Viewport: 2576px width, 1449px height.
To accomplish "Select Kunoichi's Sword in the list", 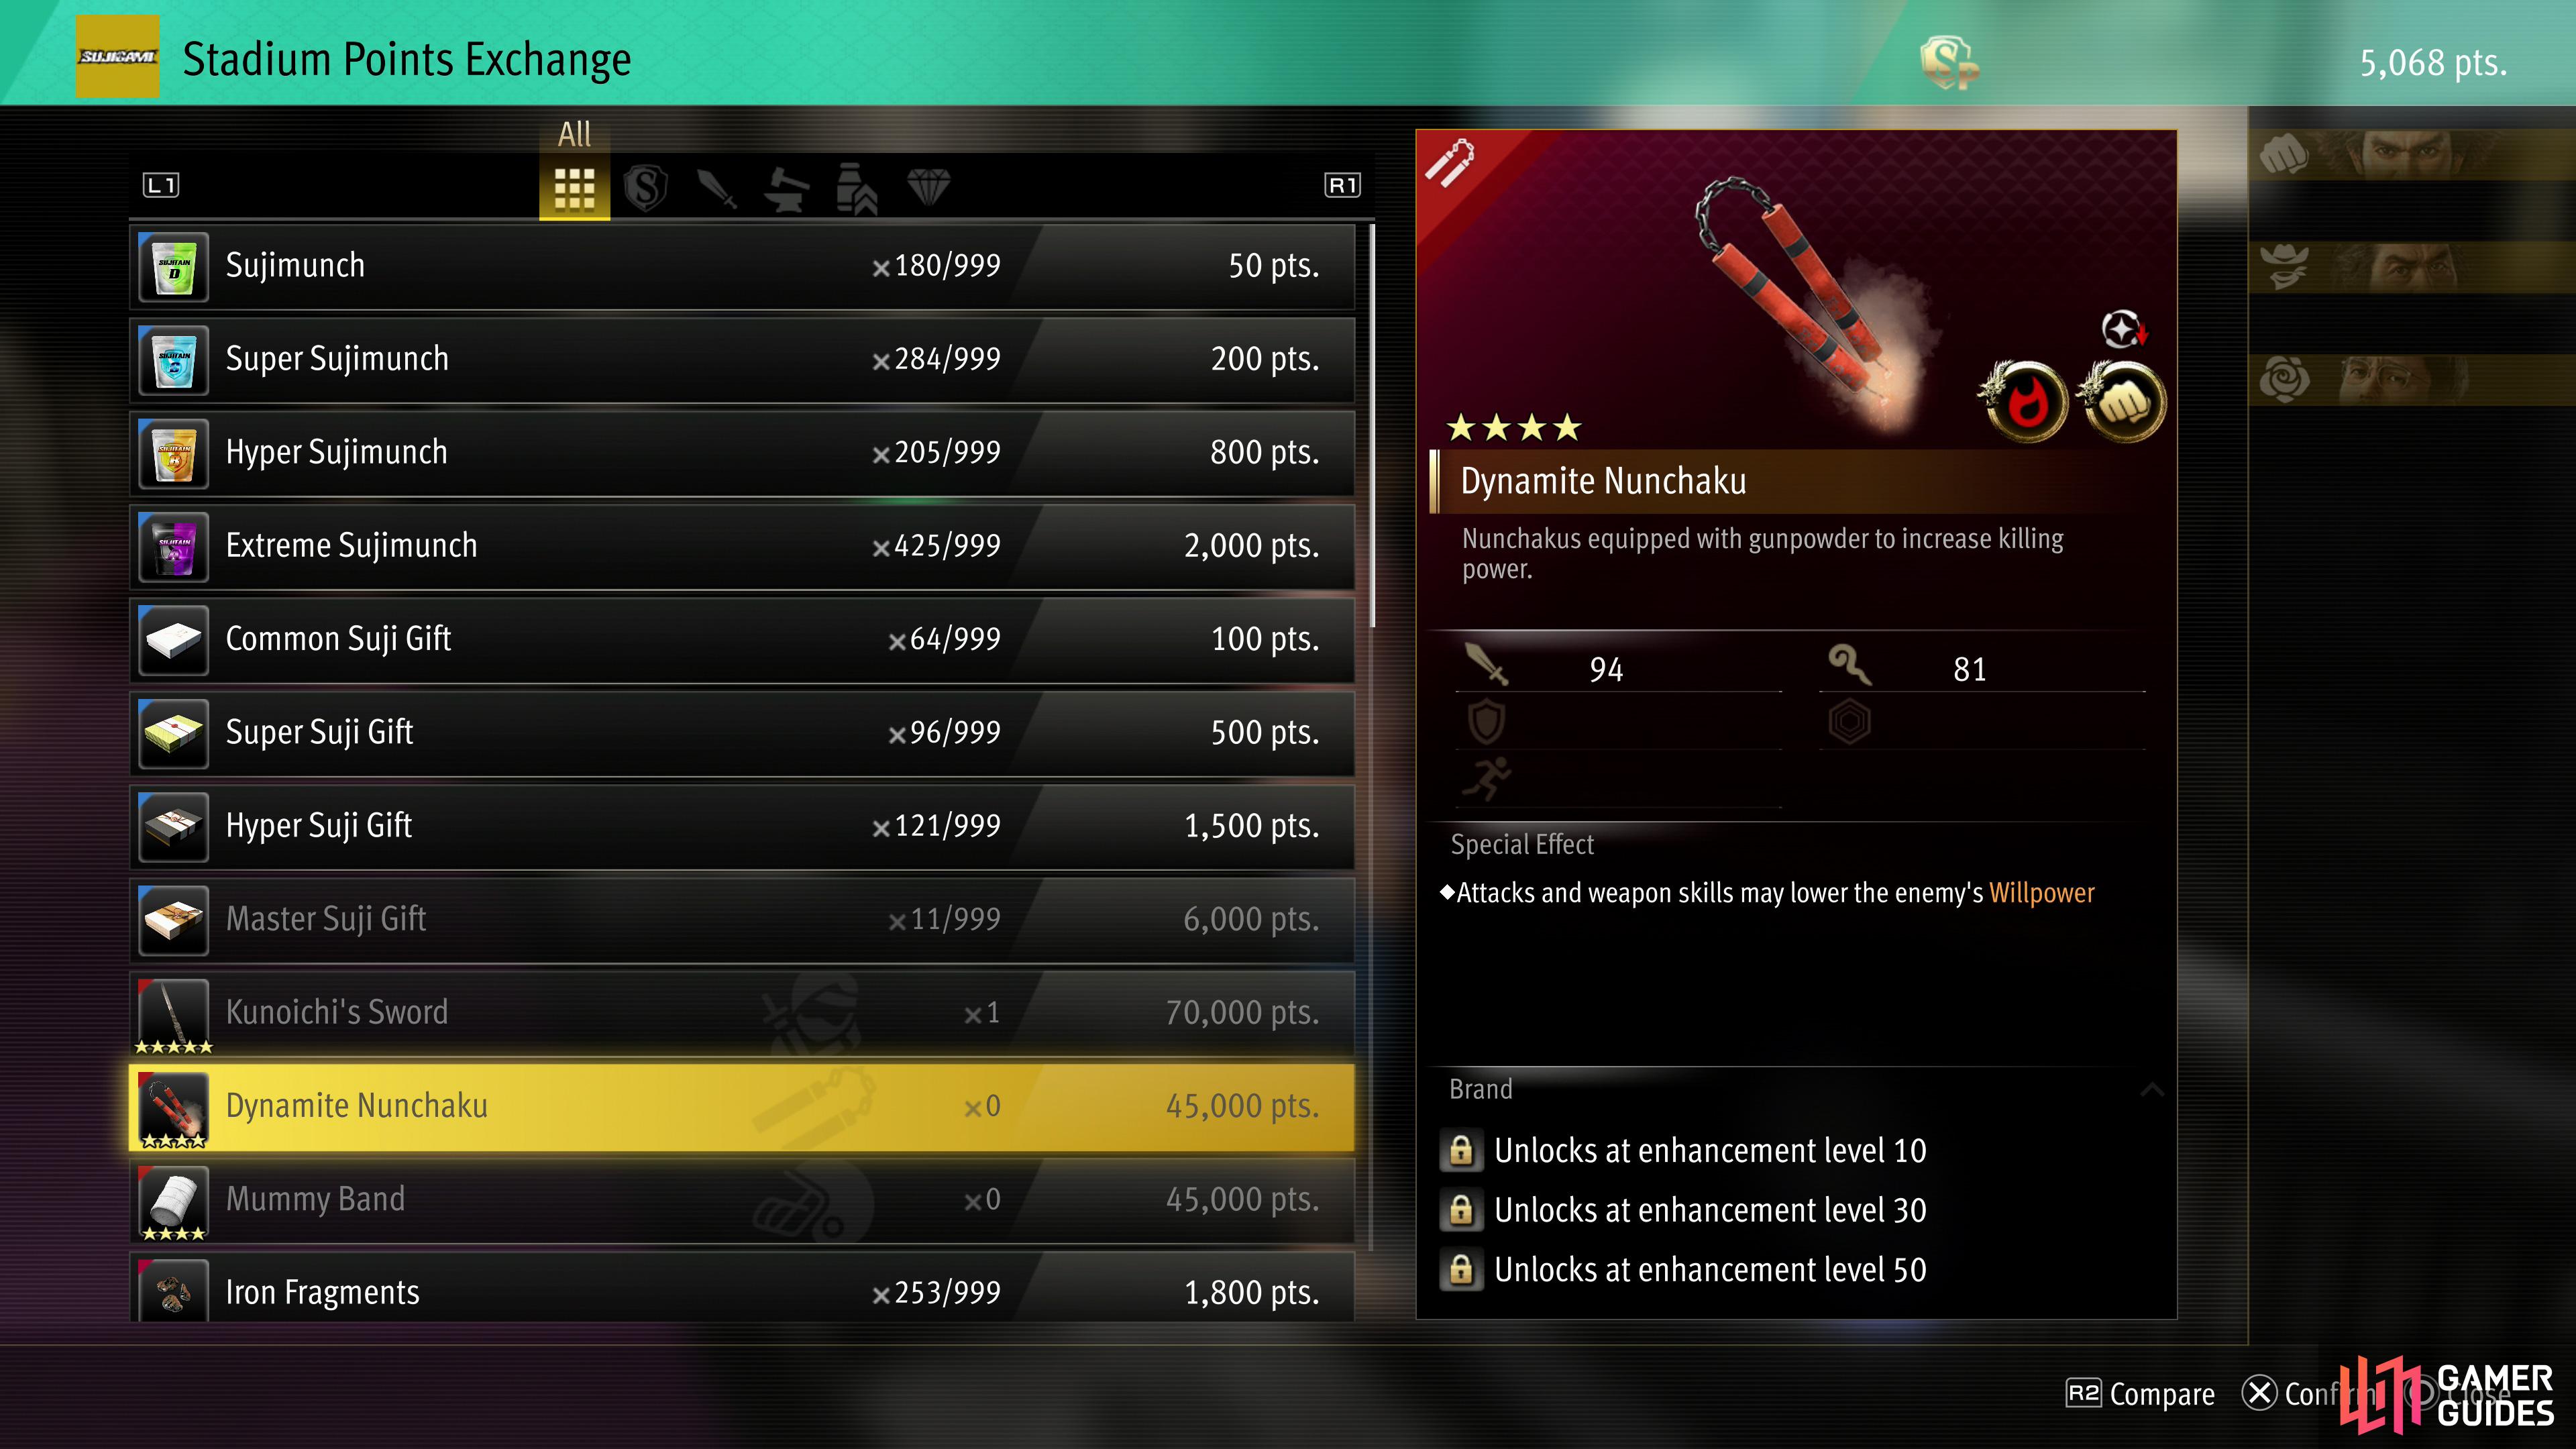I will pyautogui.click(x=742, y=1013).
